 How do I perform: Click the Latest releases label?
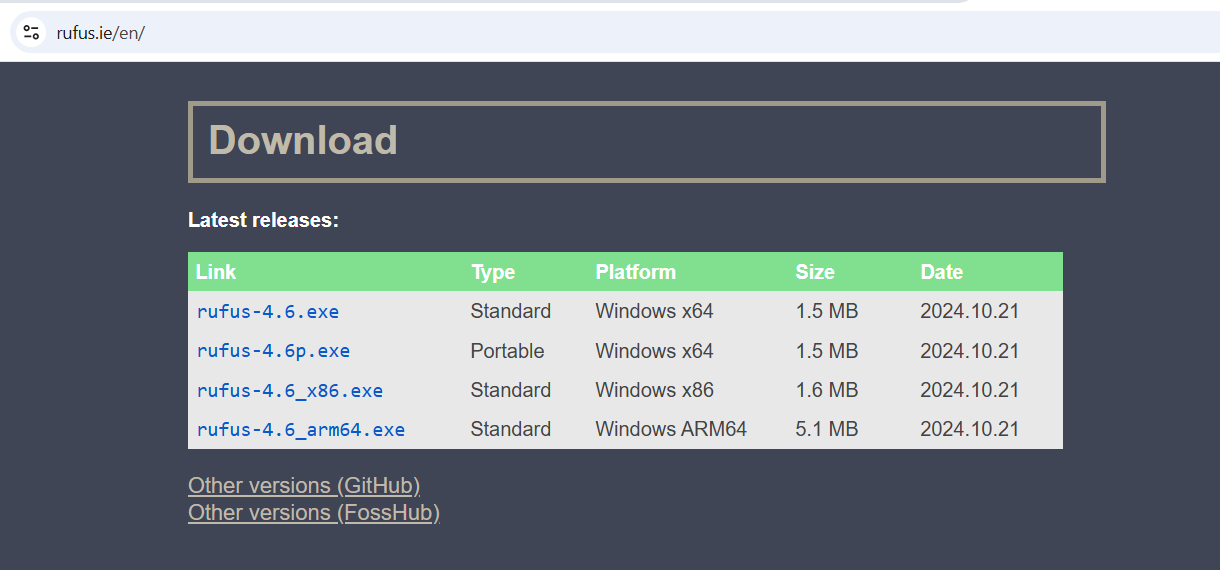(x=264, y=220)
